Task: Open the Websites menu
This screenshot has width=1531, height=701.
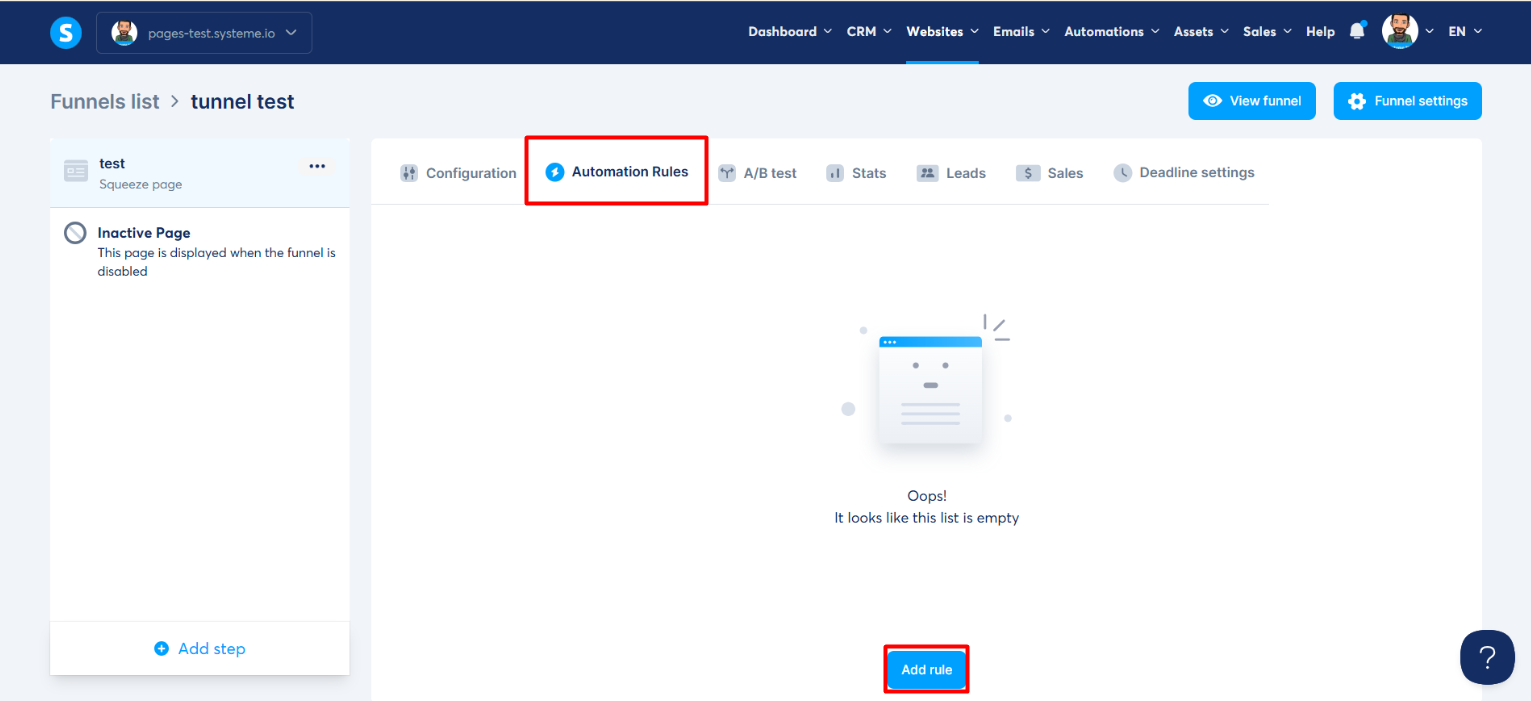Action: point(942,32)
